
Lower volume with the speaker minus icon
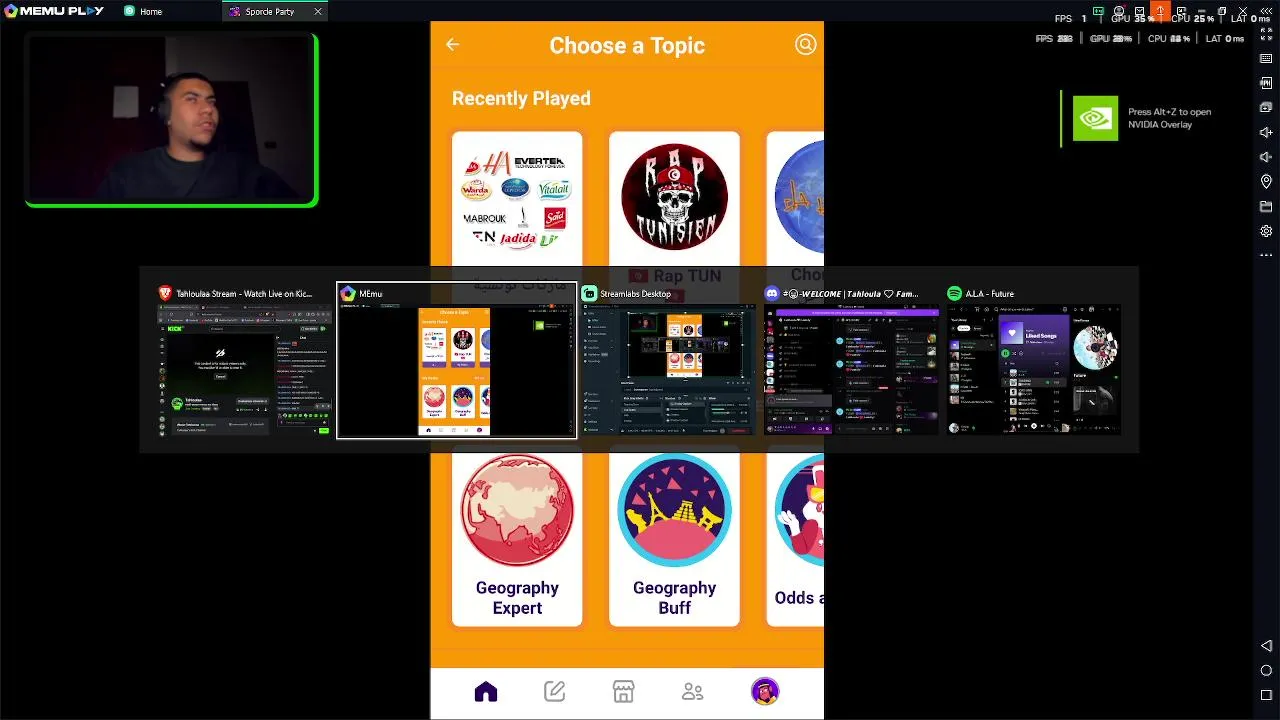click(x=1266, y=157)
